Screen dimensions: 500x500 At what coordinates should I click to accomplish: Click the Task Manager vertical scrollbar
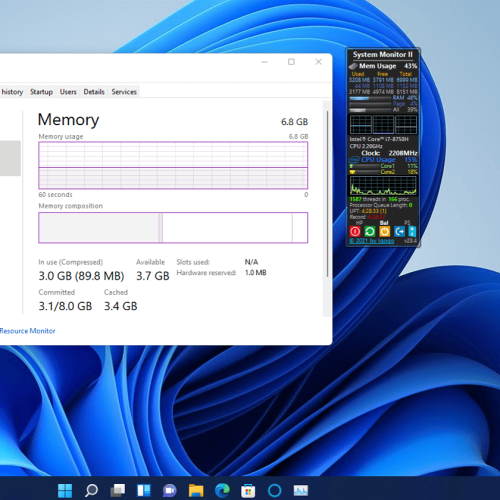coord(327,193)
